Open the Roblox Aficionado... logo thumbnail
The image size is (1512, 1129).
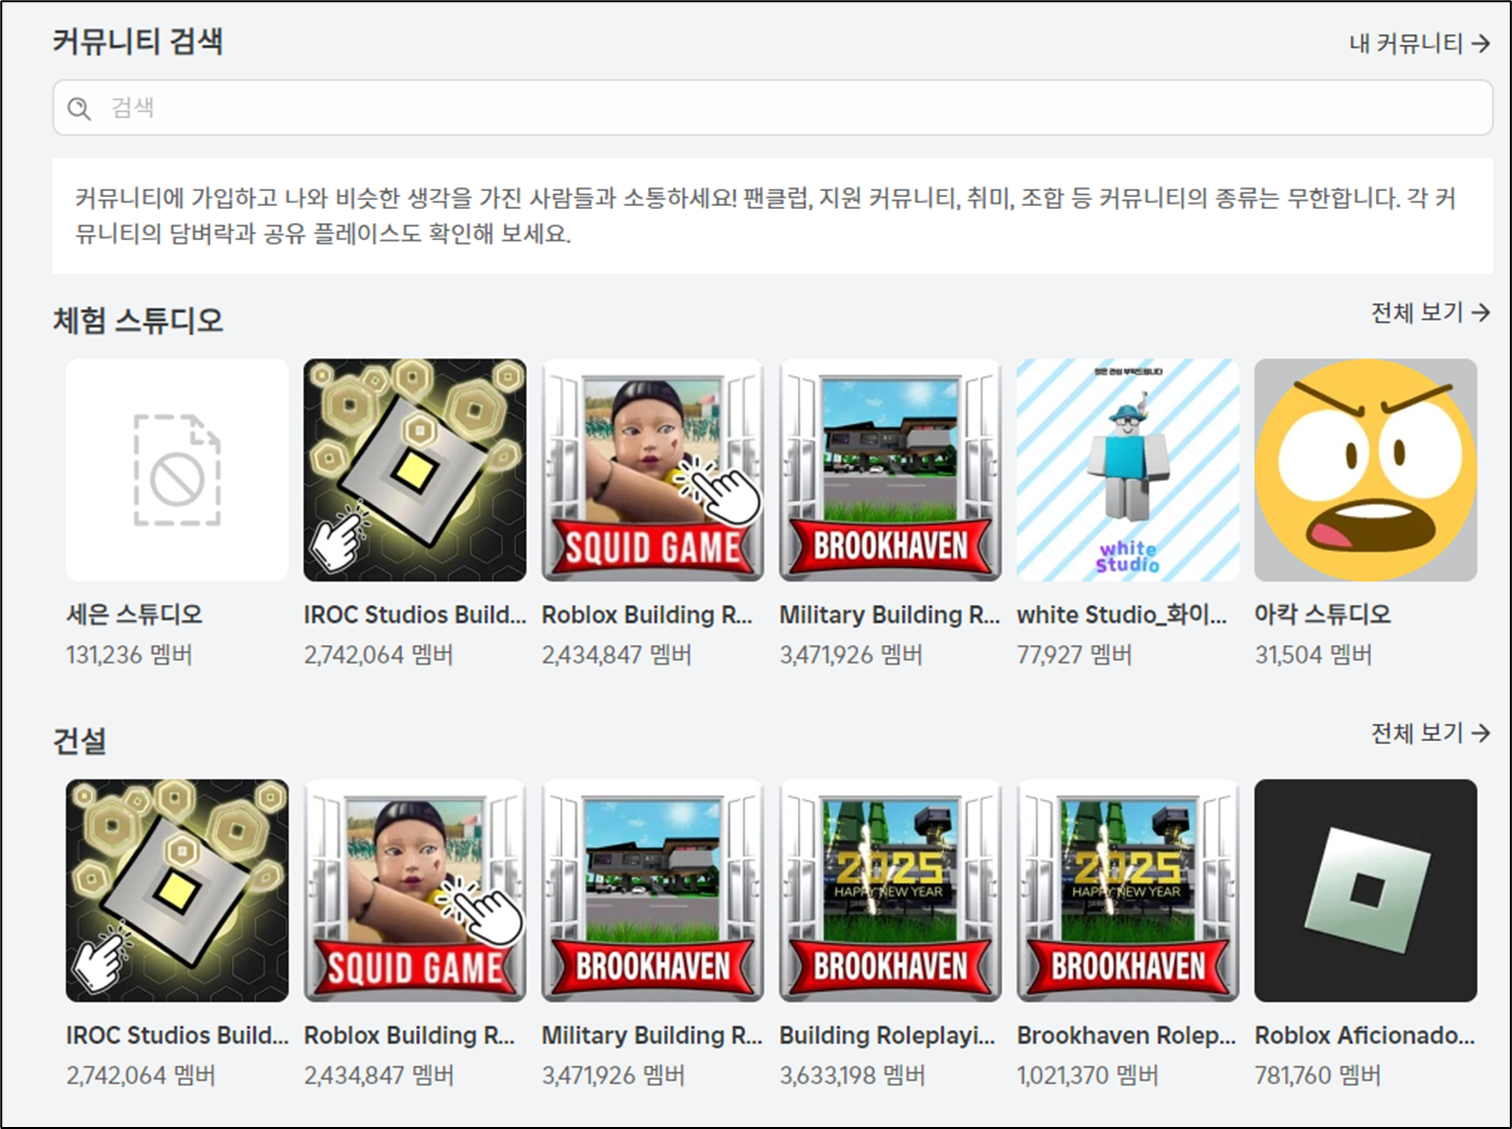(1366, 891)
